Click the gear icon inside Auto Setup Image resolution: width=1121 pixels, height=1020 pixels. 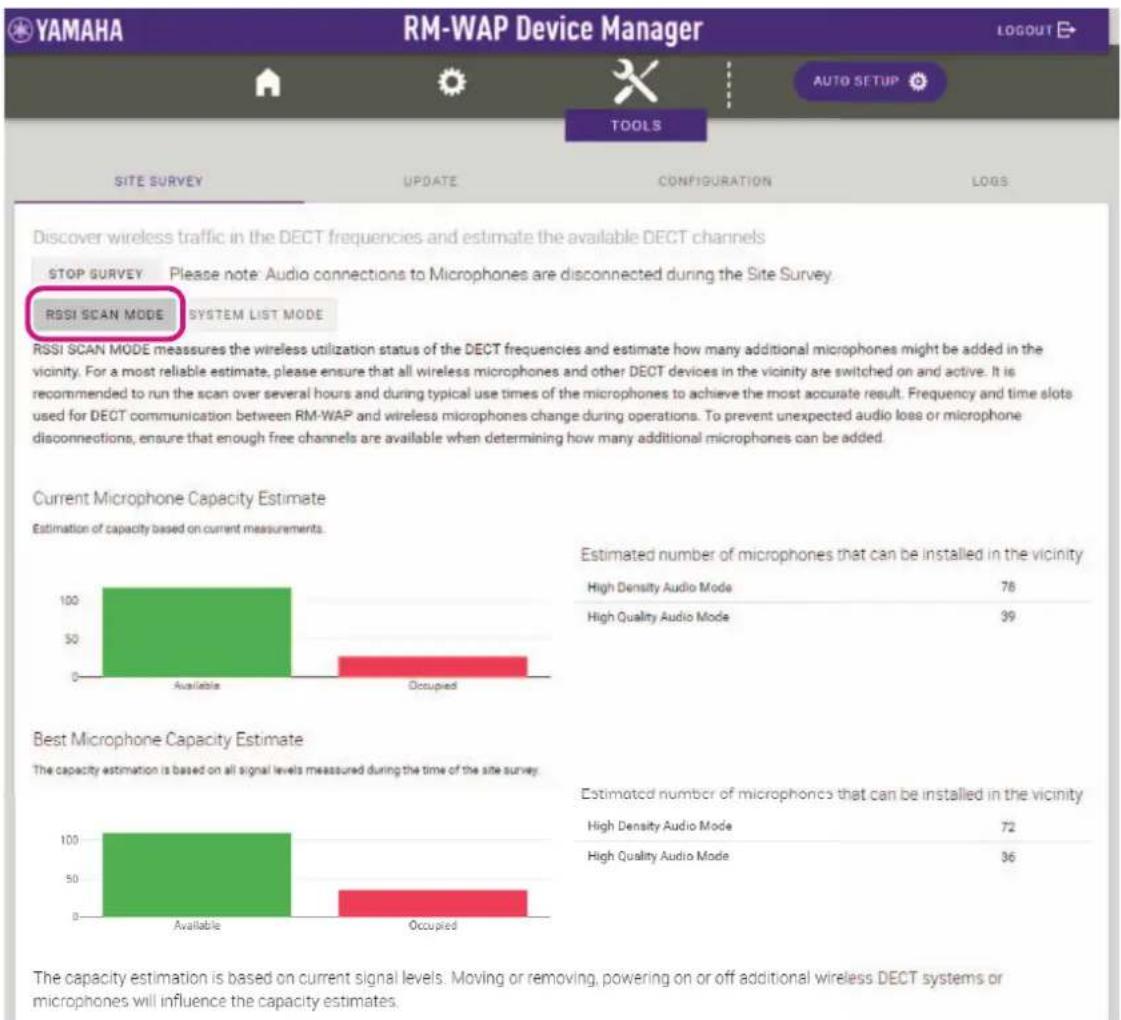[x=918, y=81]
